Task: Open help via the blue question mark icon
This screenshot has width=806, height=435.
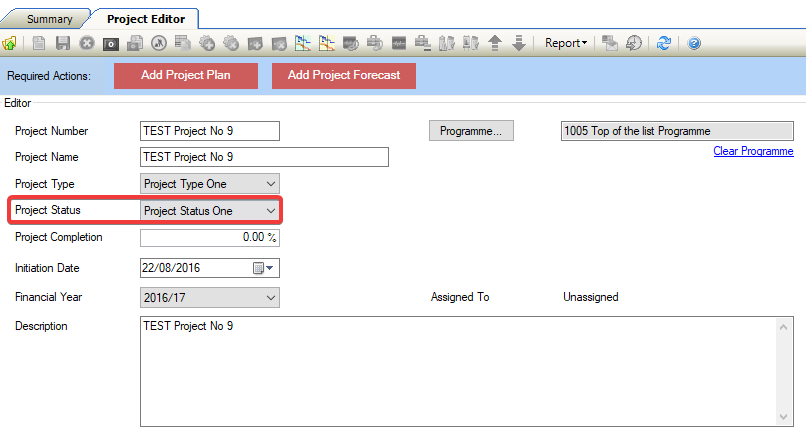Action: (694, 43)
